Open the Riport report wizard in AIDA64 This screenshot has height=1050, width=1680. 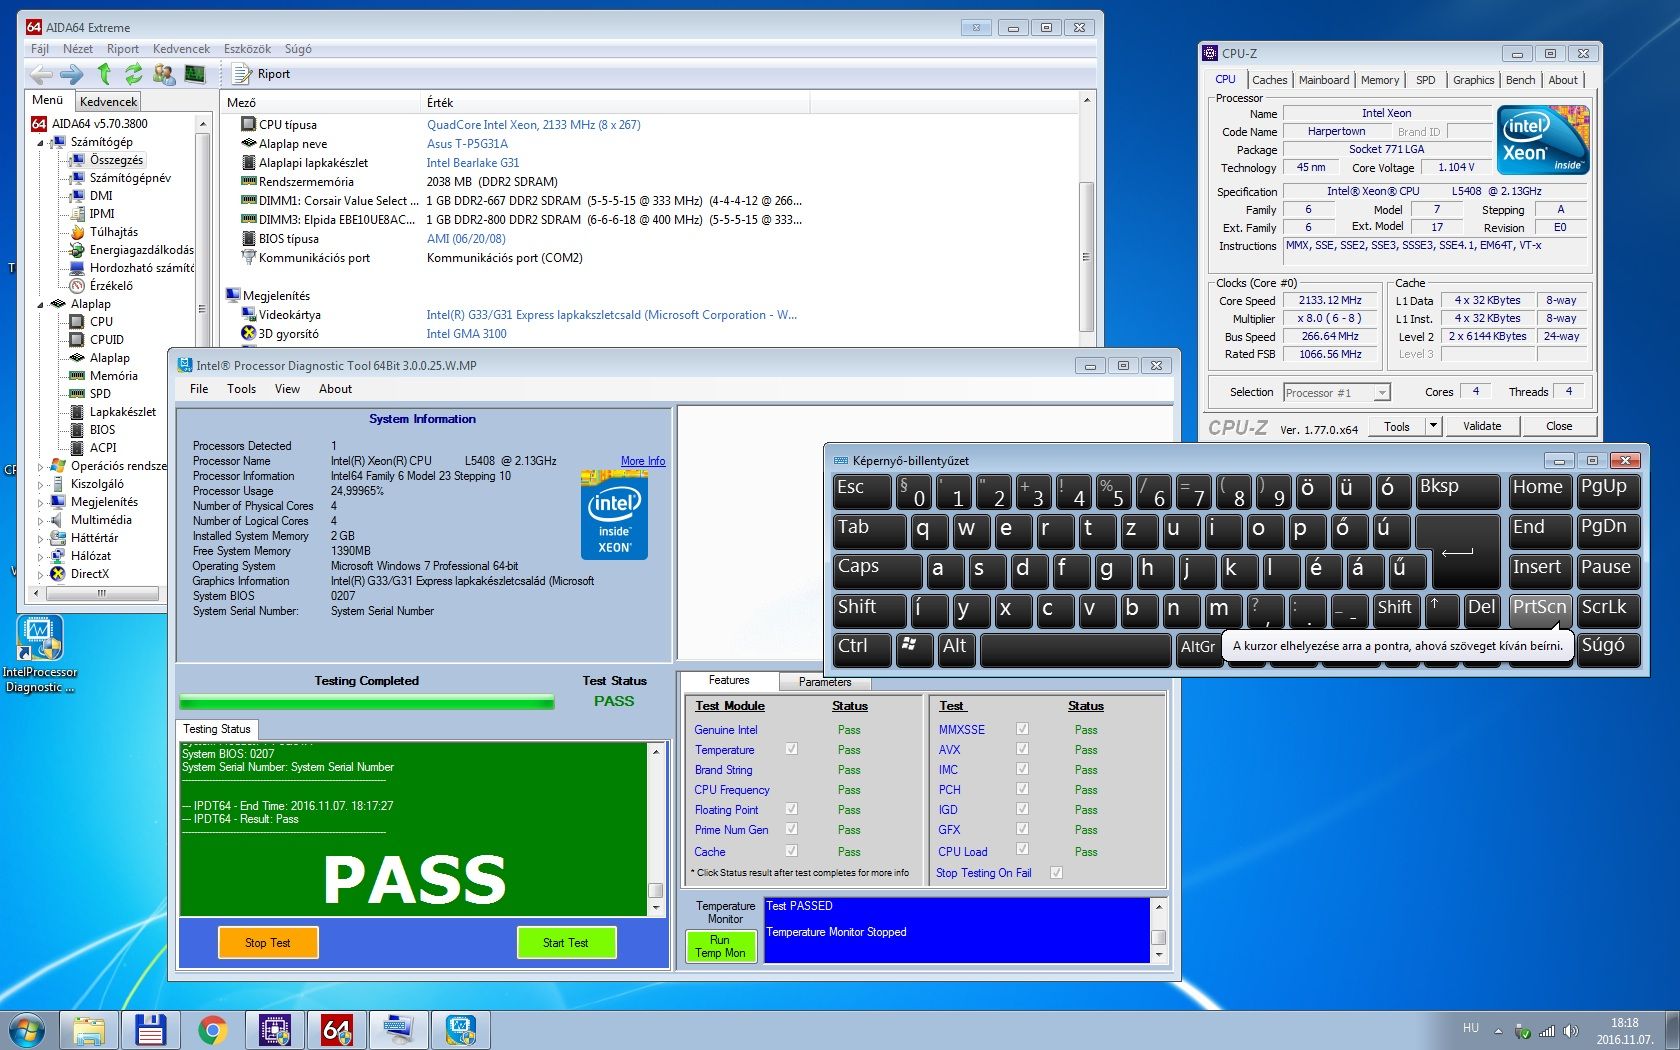(x=261, y=74)
